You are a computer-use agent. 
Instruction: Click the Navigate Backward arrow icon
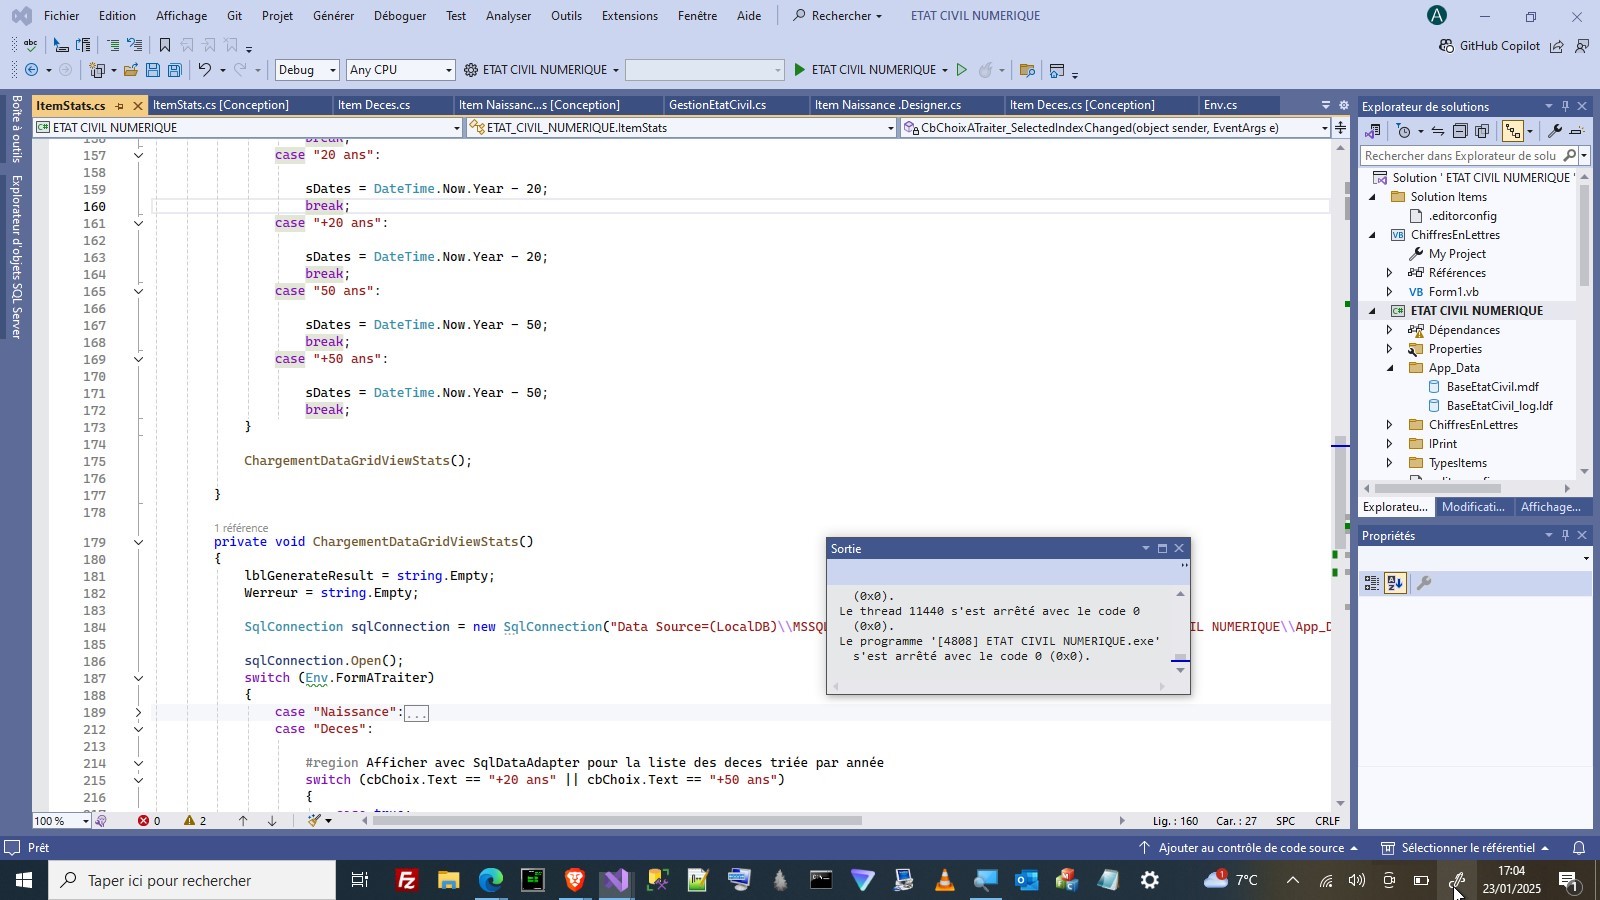(x=32, y=70)
